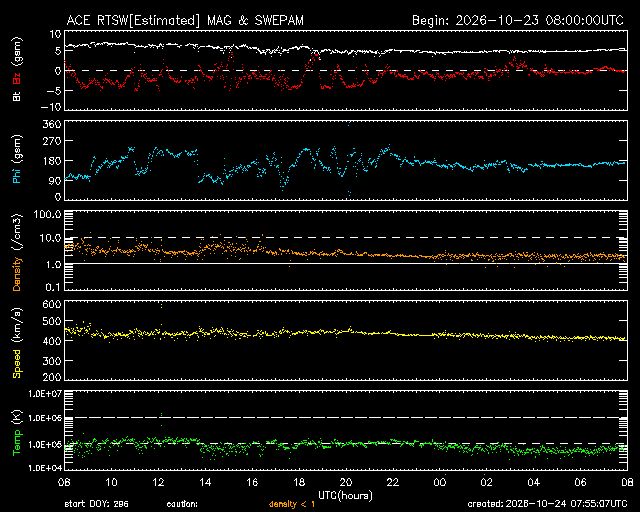This screenshot has height=512, width=640.
Task: Click the '18' hour label on time axis
Action: coord(299,483)
